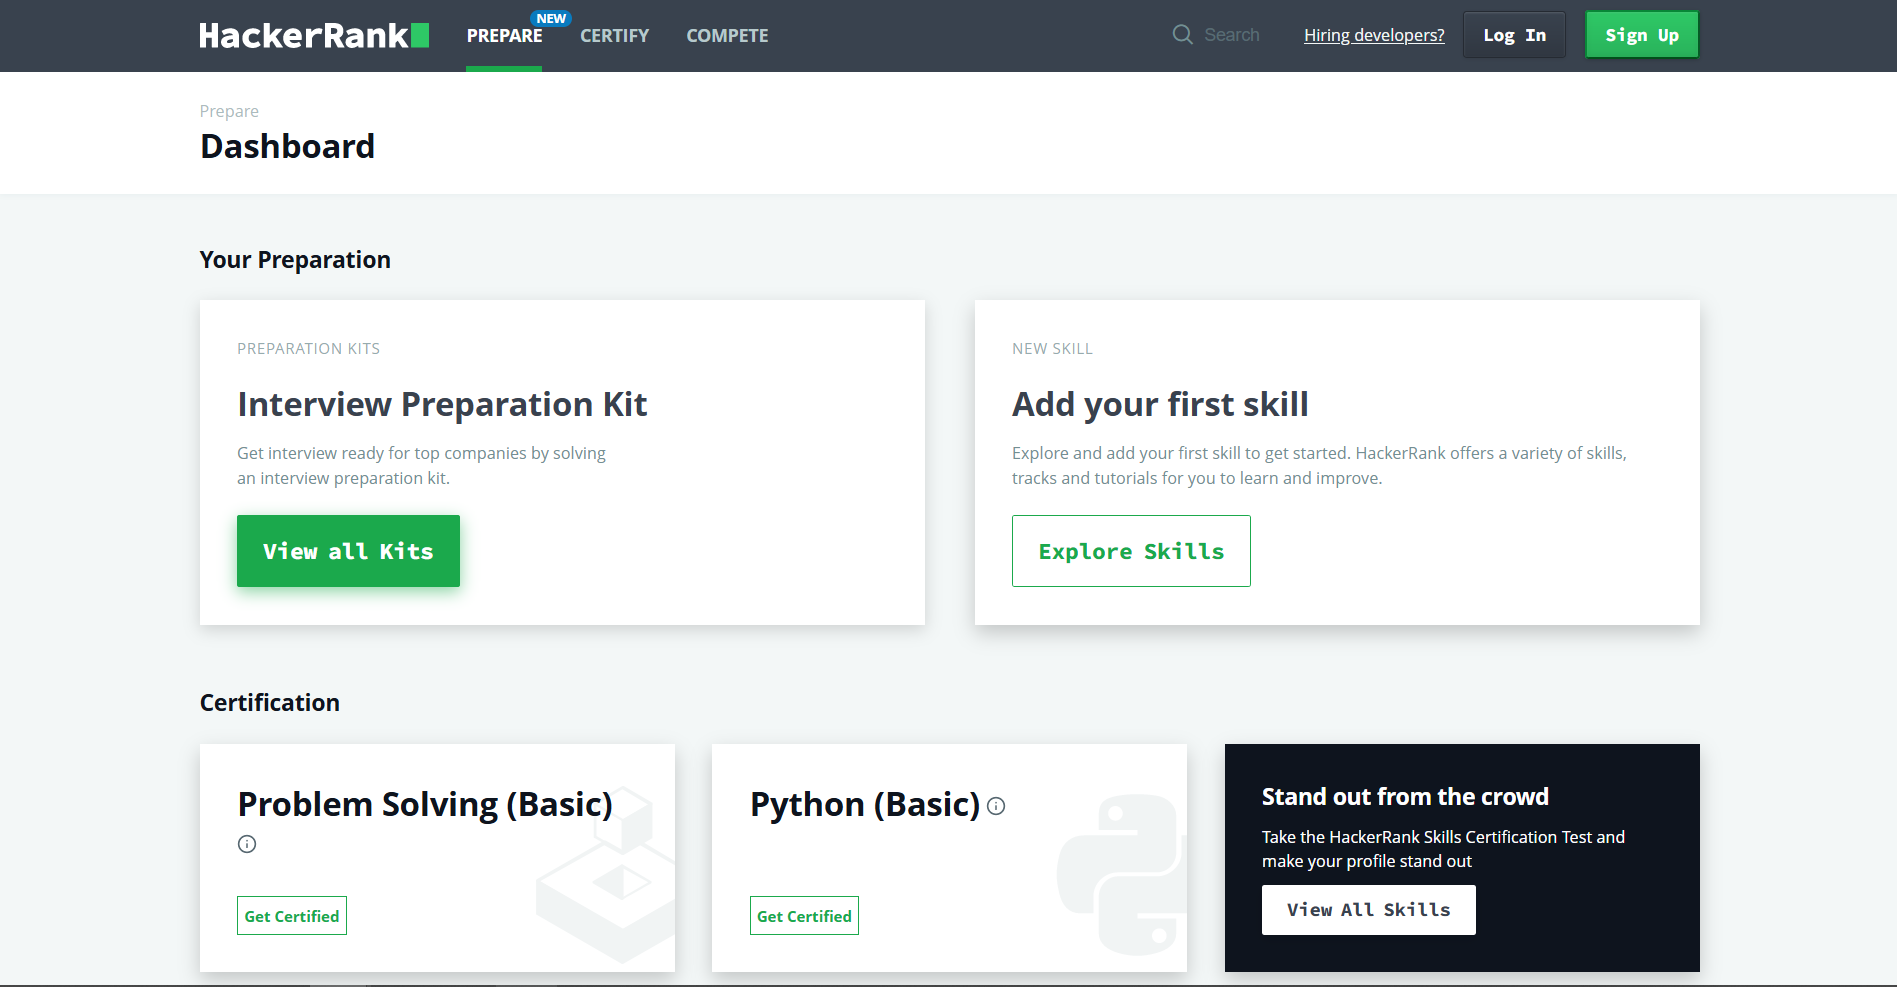Click the Sign Up button
The height and width of the screenshot is (987, 1897).
1641,34
